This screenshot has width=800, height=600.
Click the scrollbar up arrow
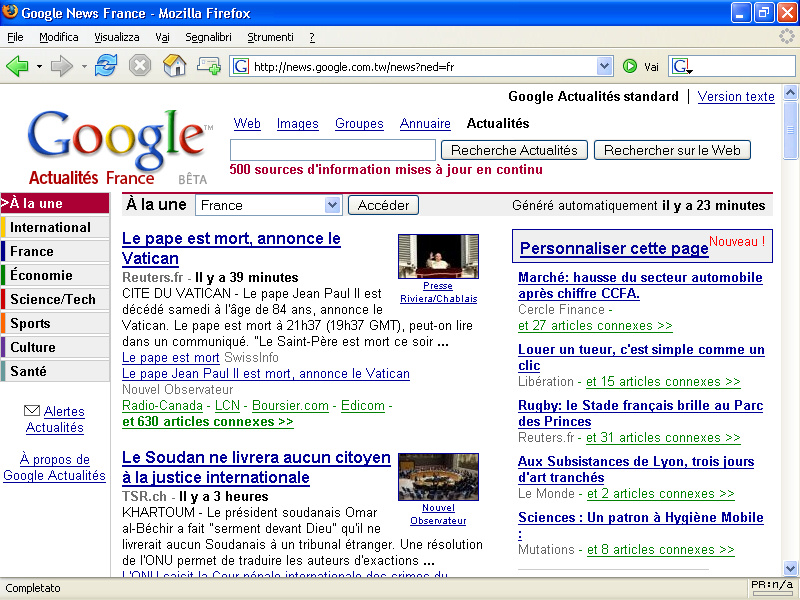pyautogui.click(x=790, y=92)
